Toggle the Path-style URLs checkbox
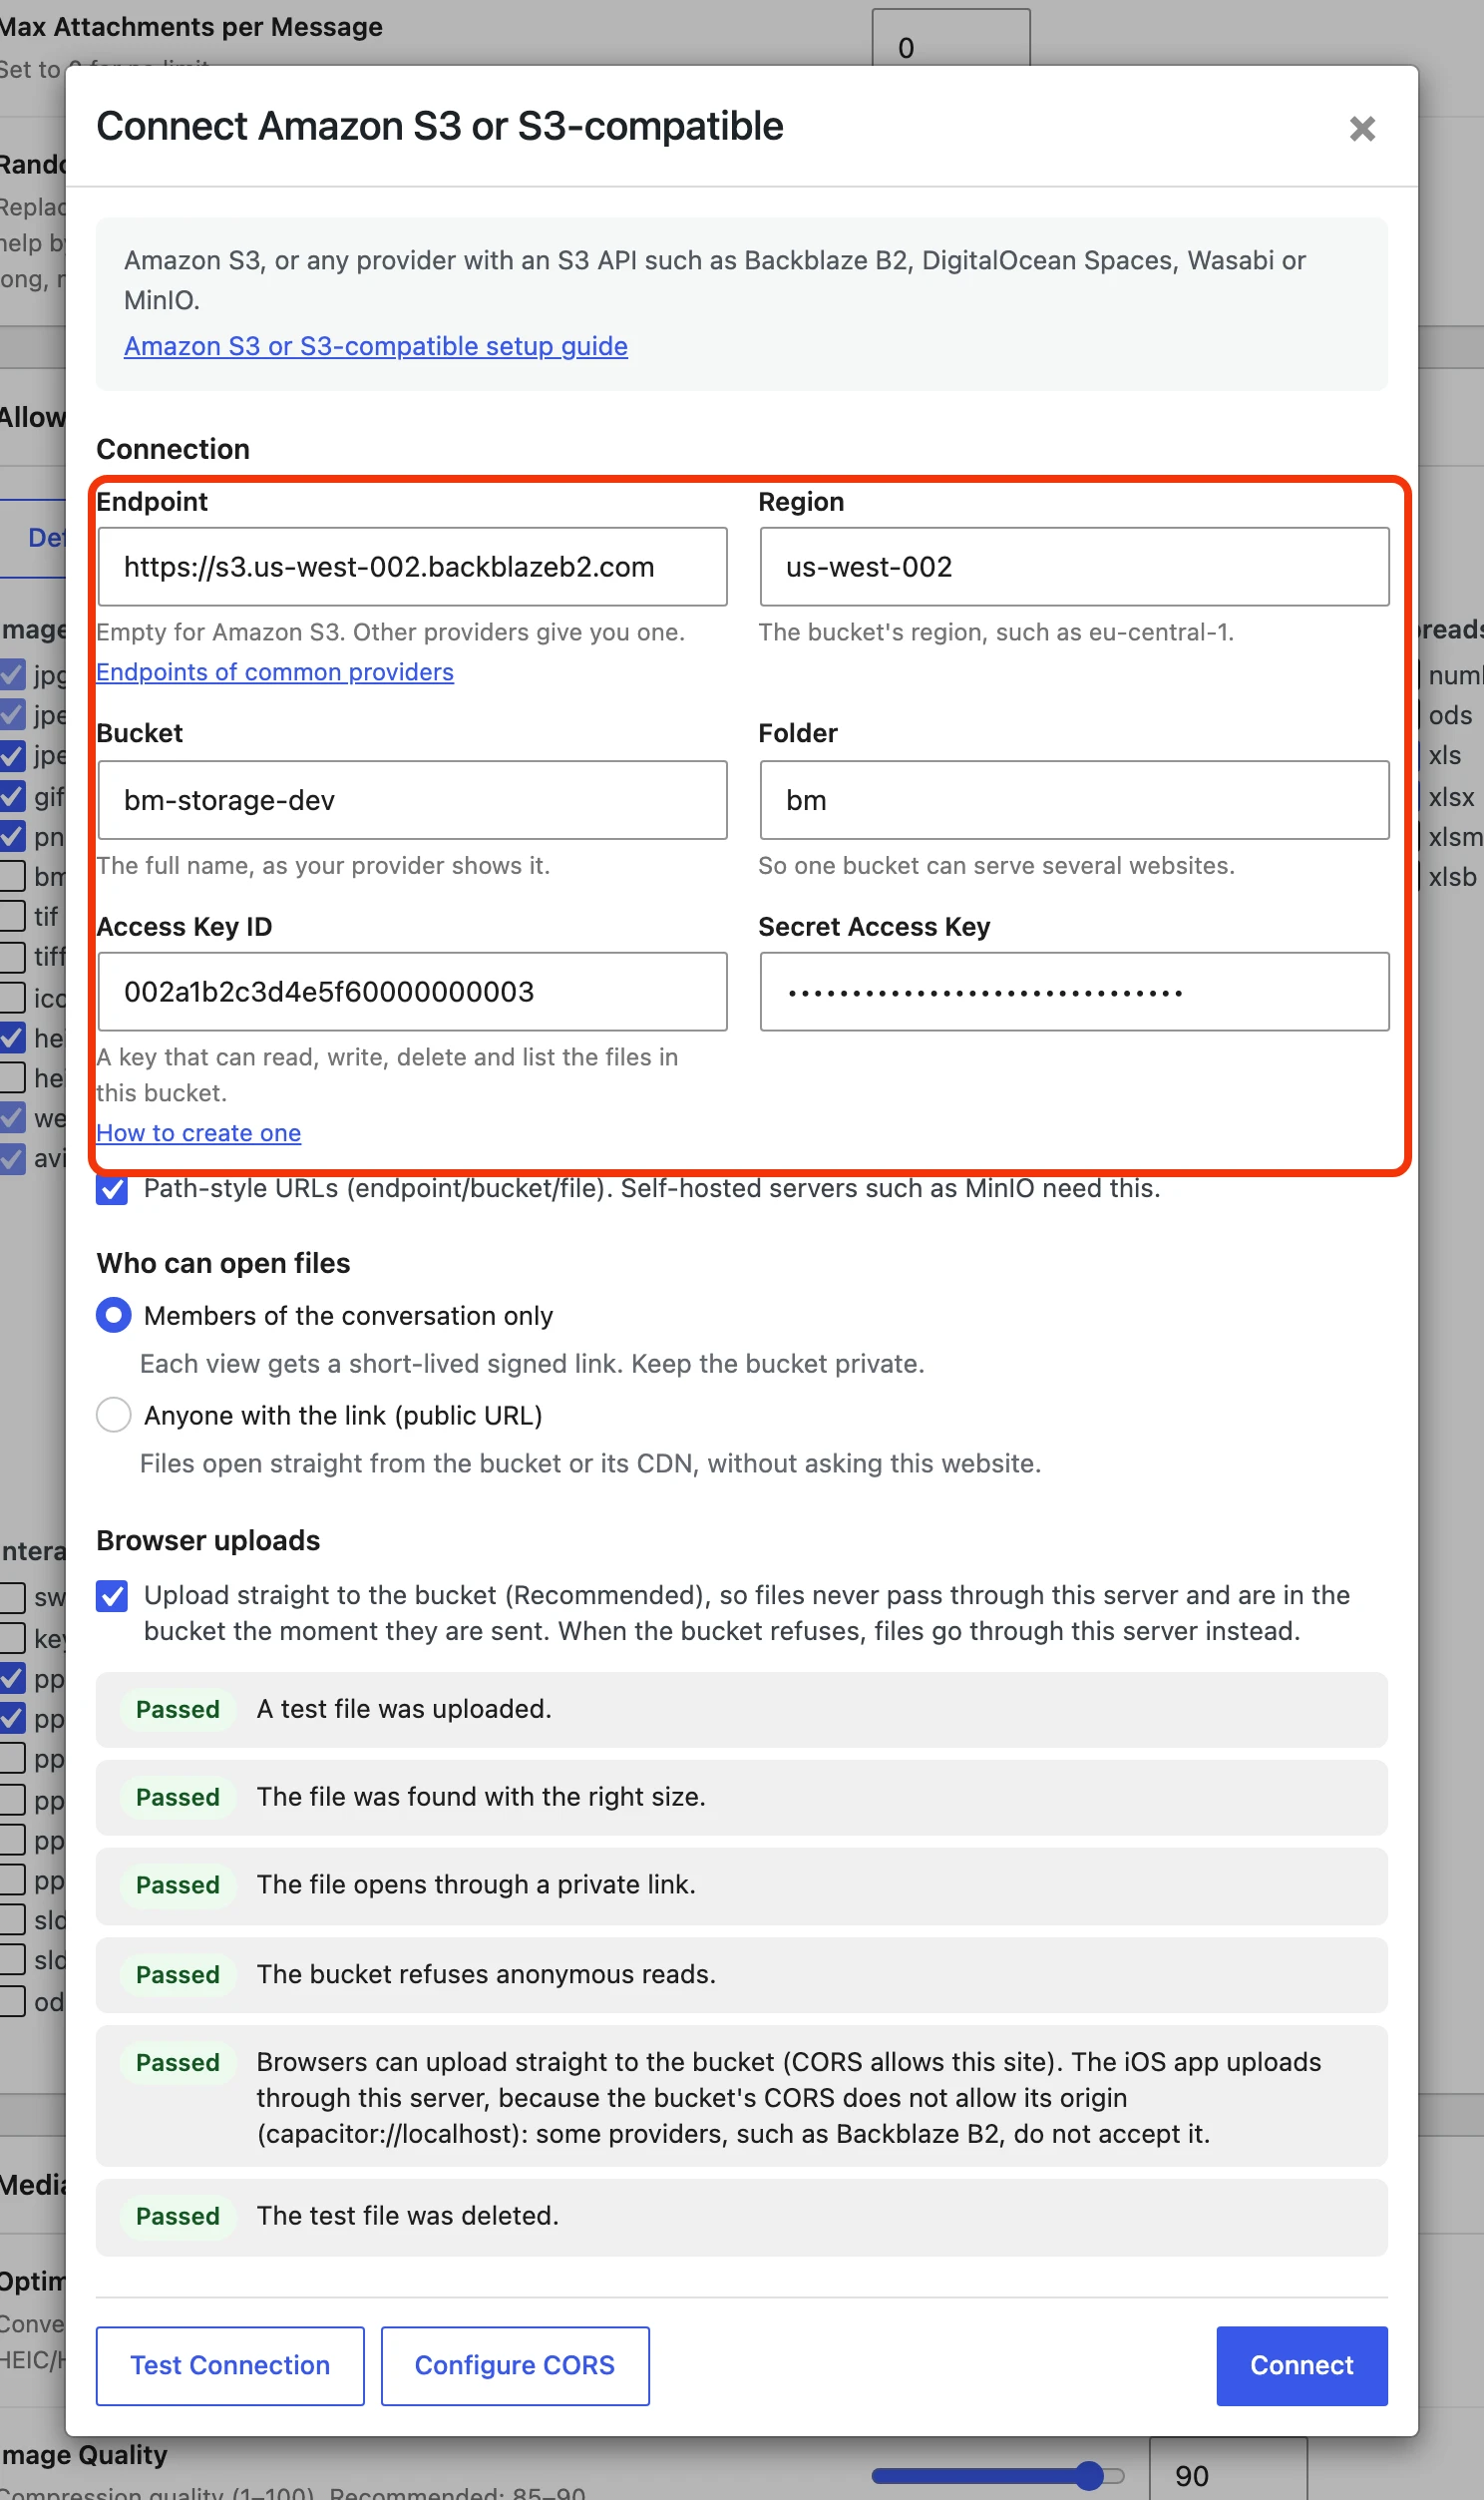Viewport: 1484px width, 2500px height. click(112, 1190)
